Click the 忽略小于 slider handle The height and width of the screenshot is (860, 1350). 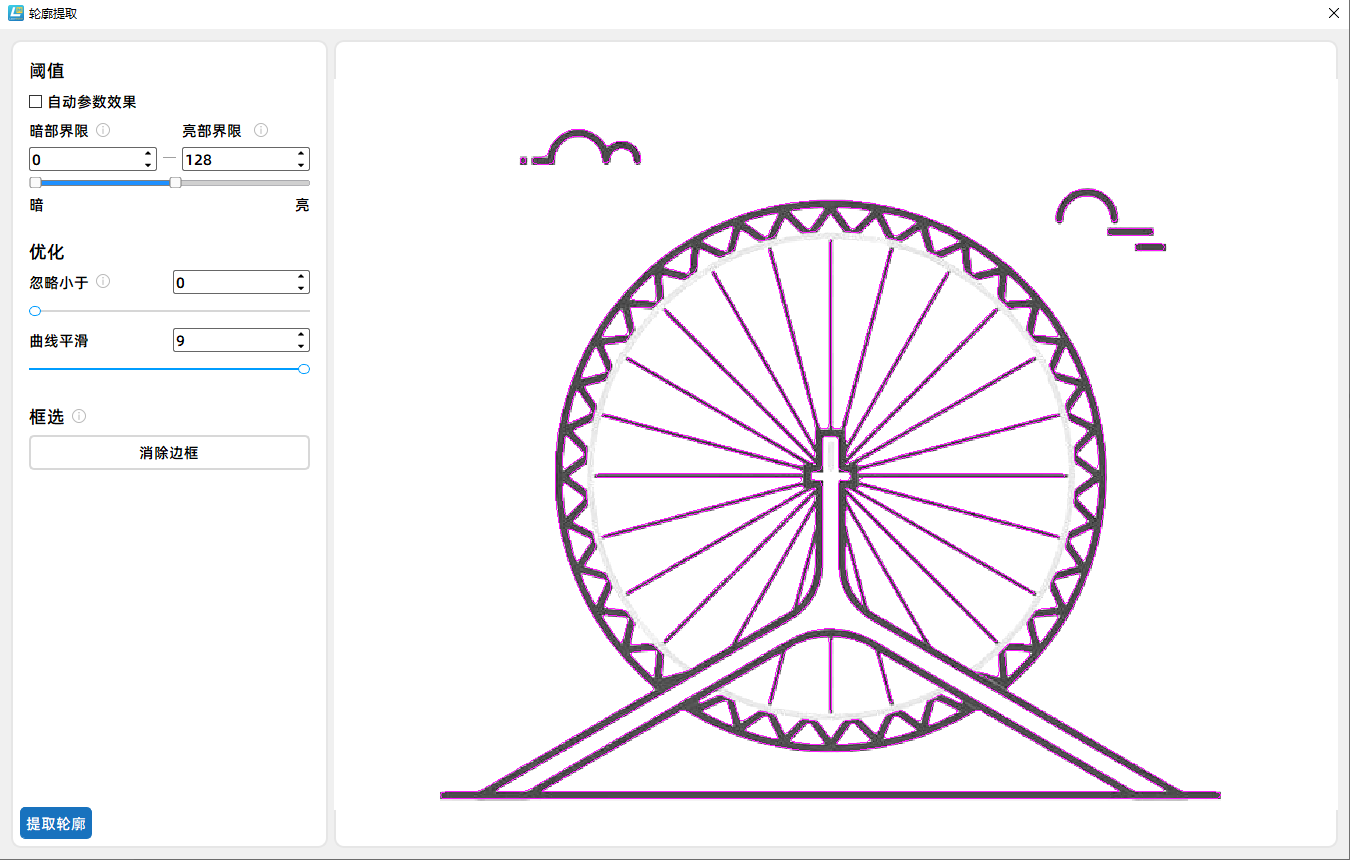(35, 311)
